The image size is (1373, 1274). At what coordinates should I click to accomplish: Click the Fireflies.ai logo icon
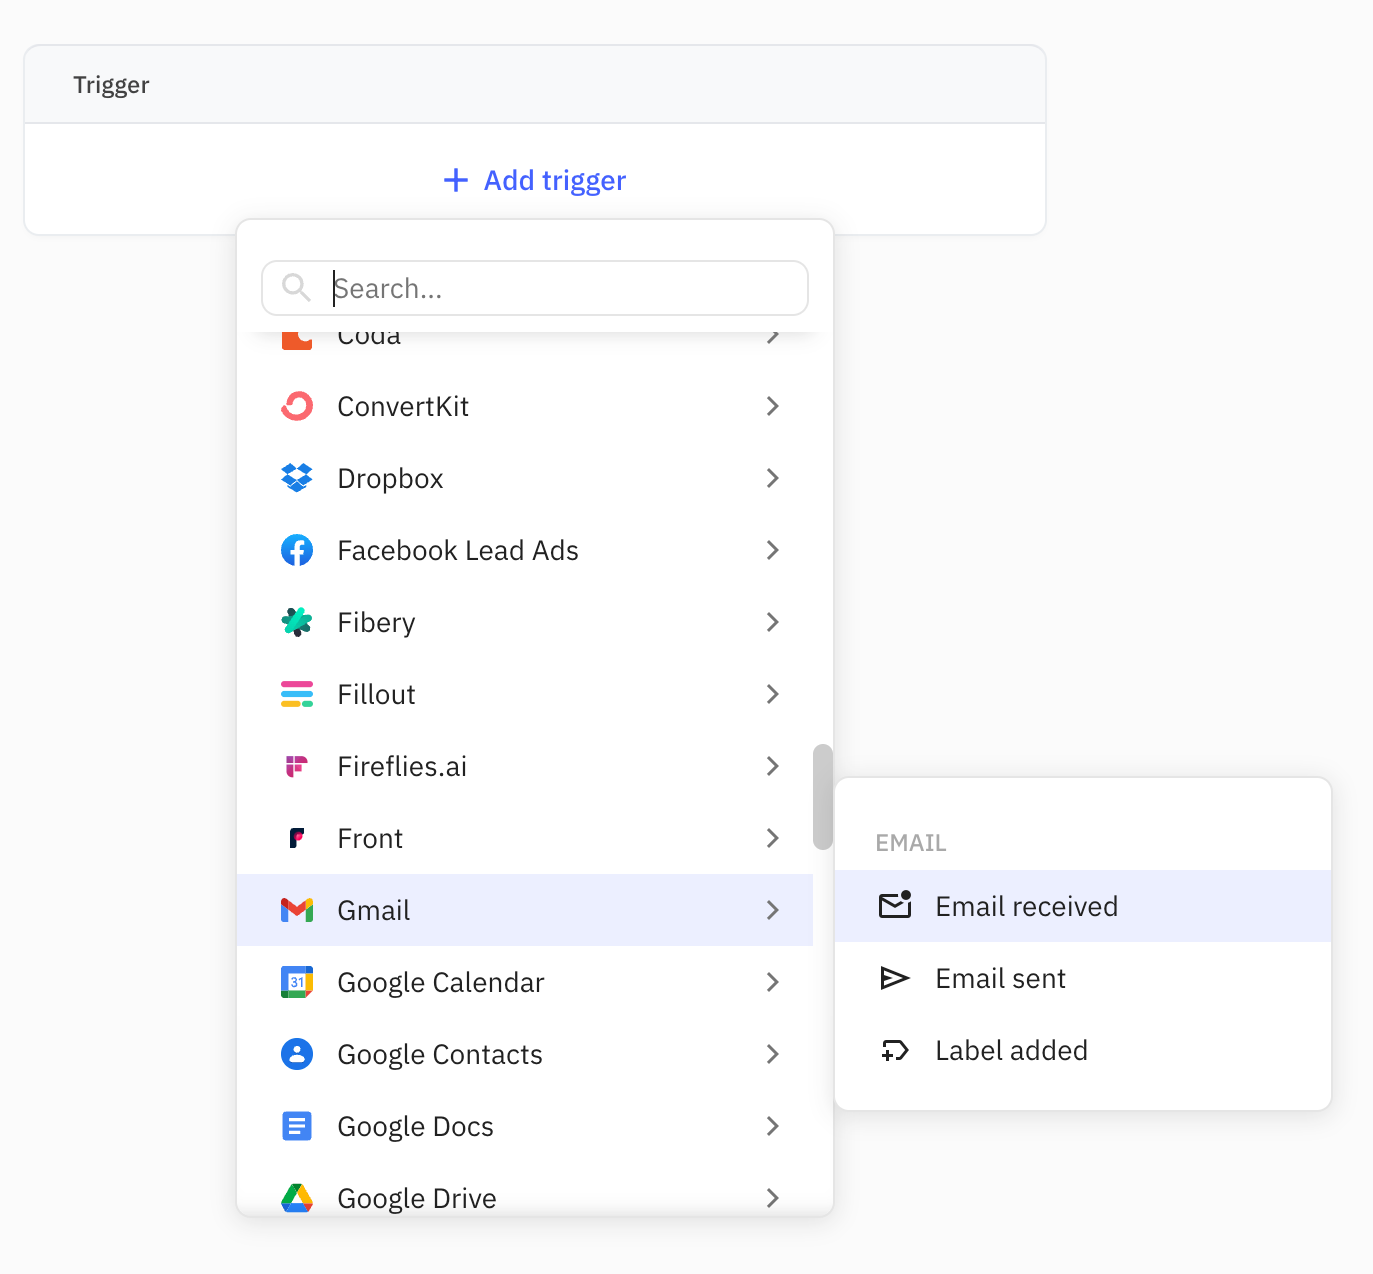point(297,766)
